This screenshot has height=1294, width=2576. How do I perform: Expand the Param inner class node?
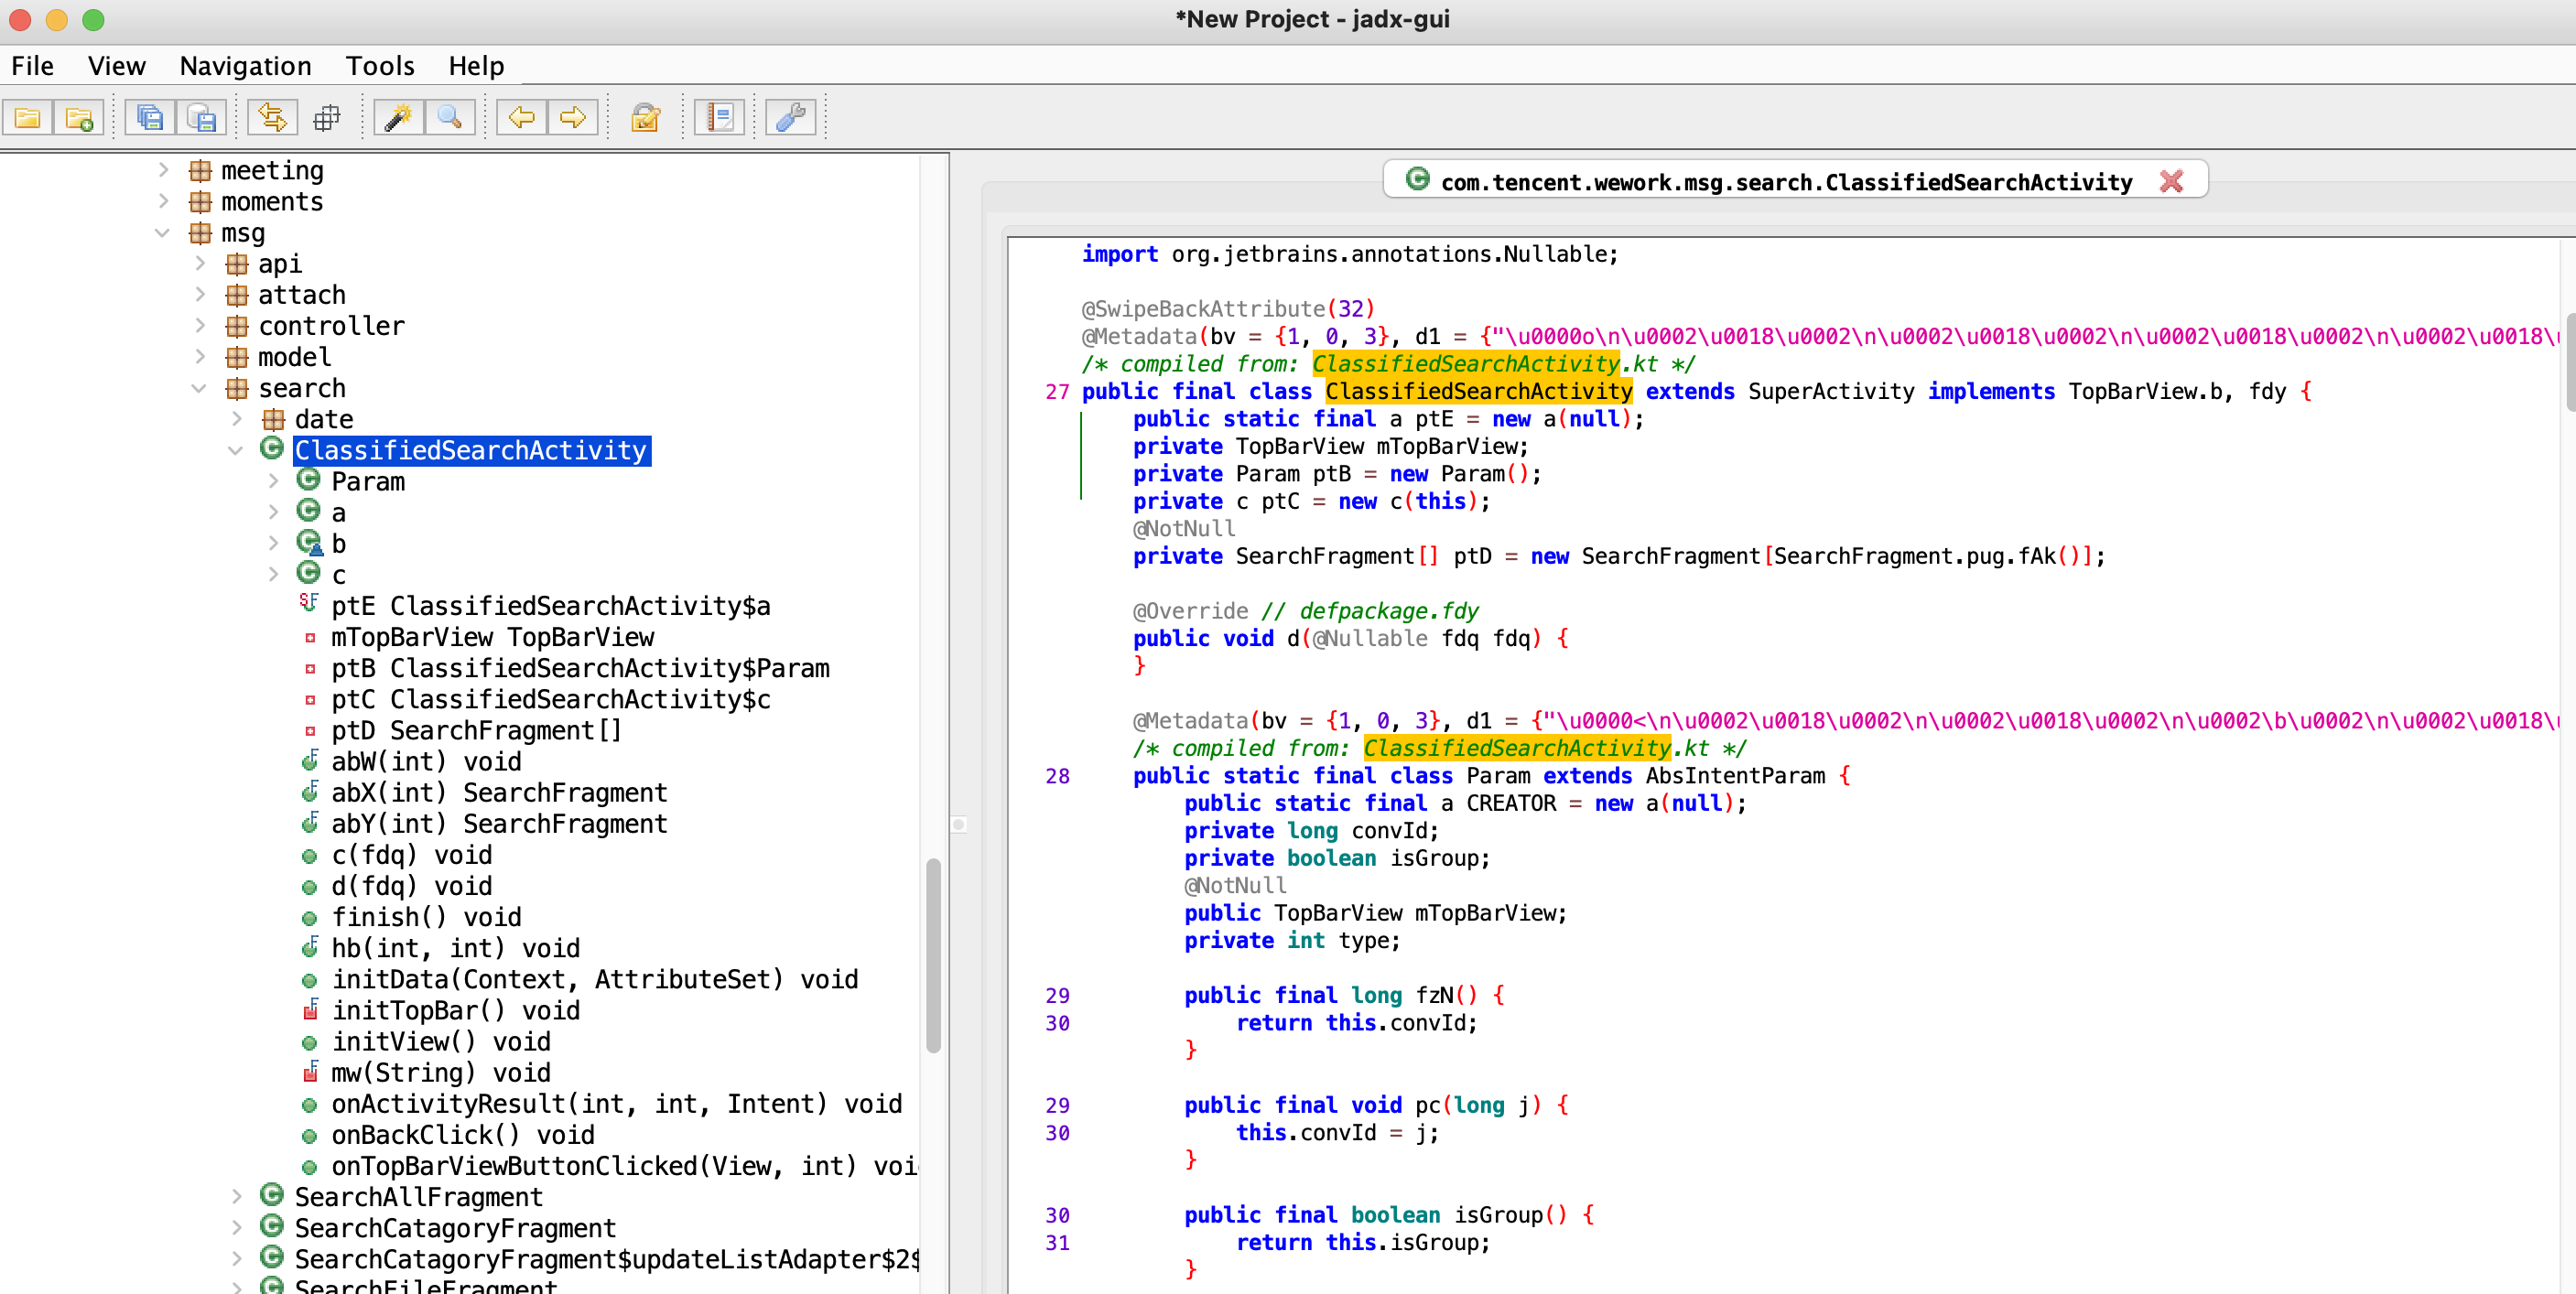tap(273, 482)
